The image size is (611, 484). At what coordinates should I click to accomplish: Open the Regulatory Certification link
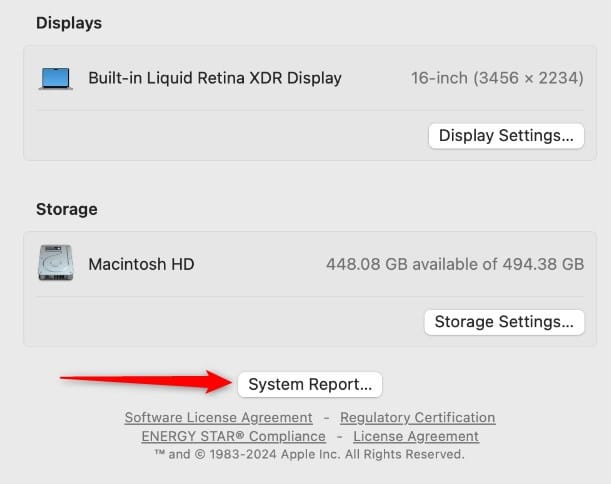pyautogui.click(x=417, y=418)
